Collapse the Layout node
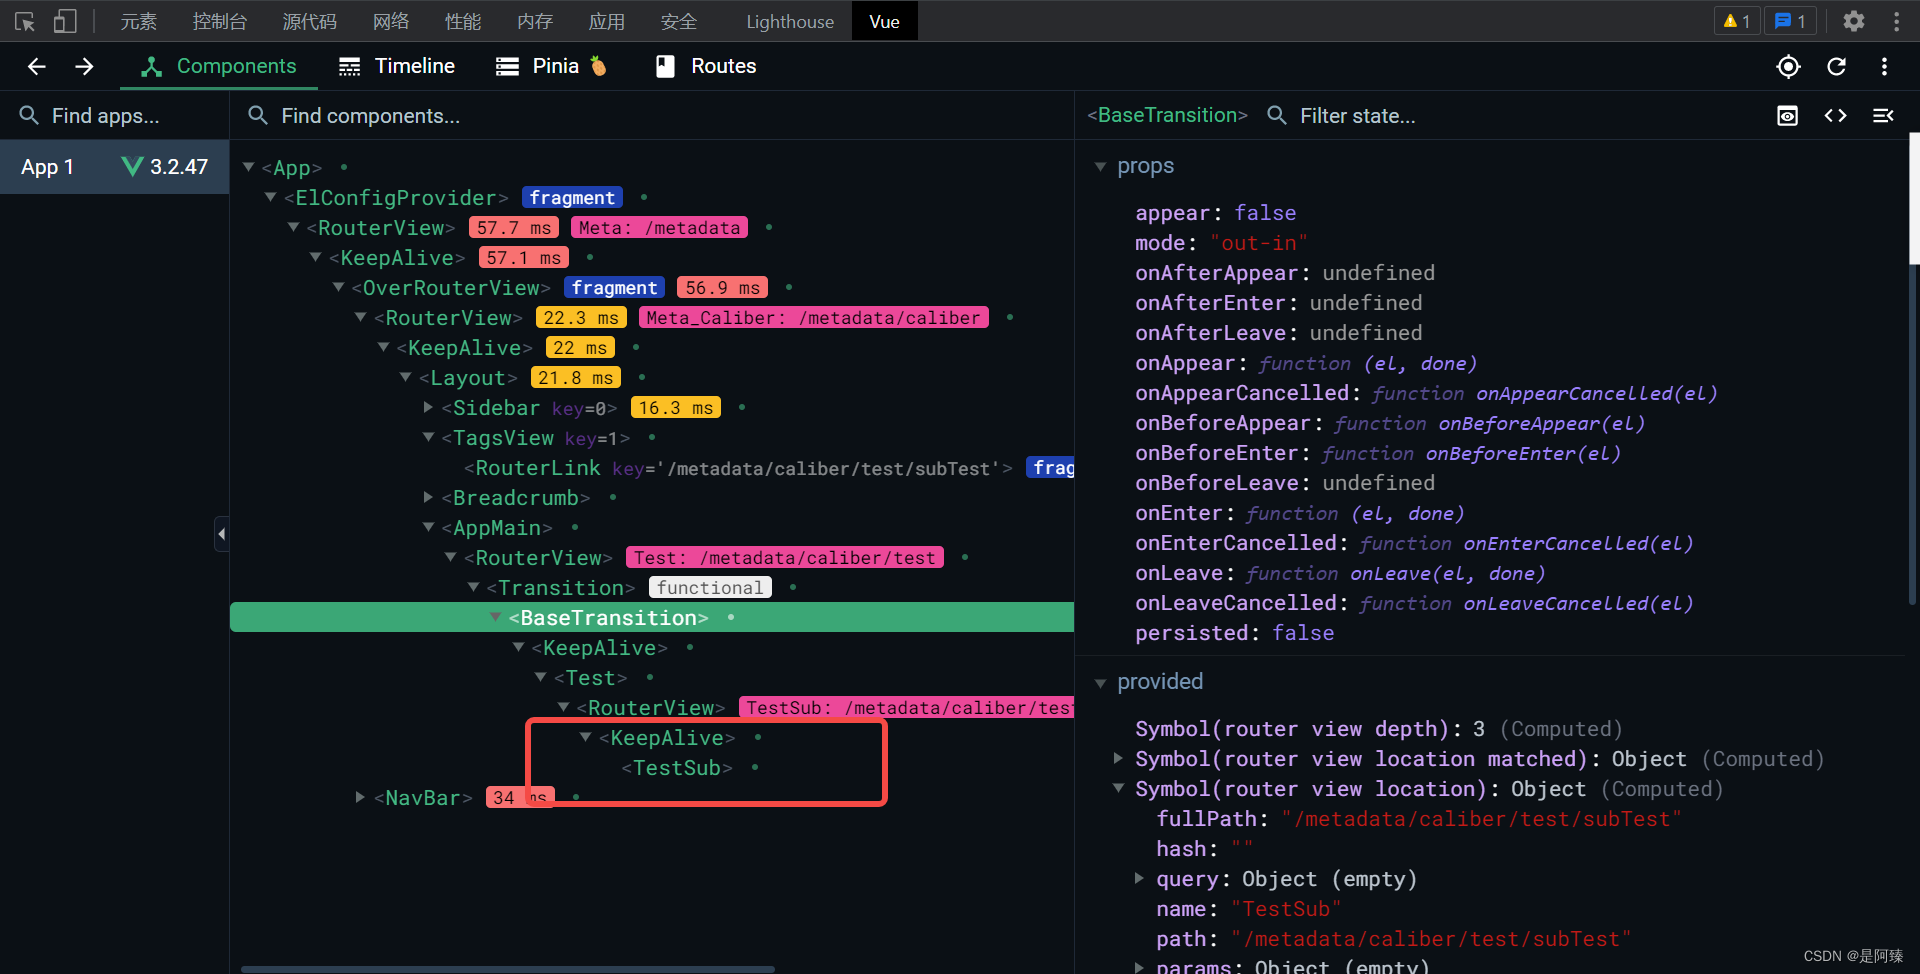This screenshot has height=974, width=1920. (x=406, y=377)
